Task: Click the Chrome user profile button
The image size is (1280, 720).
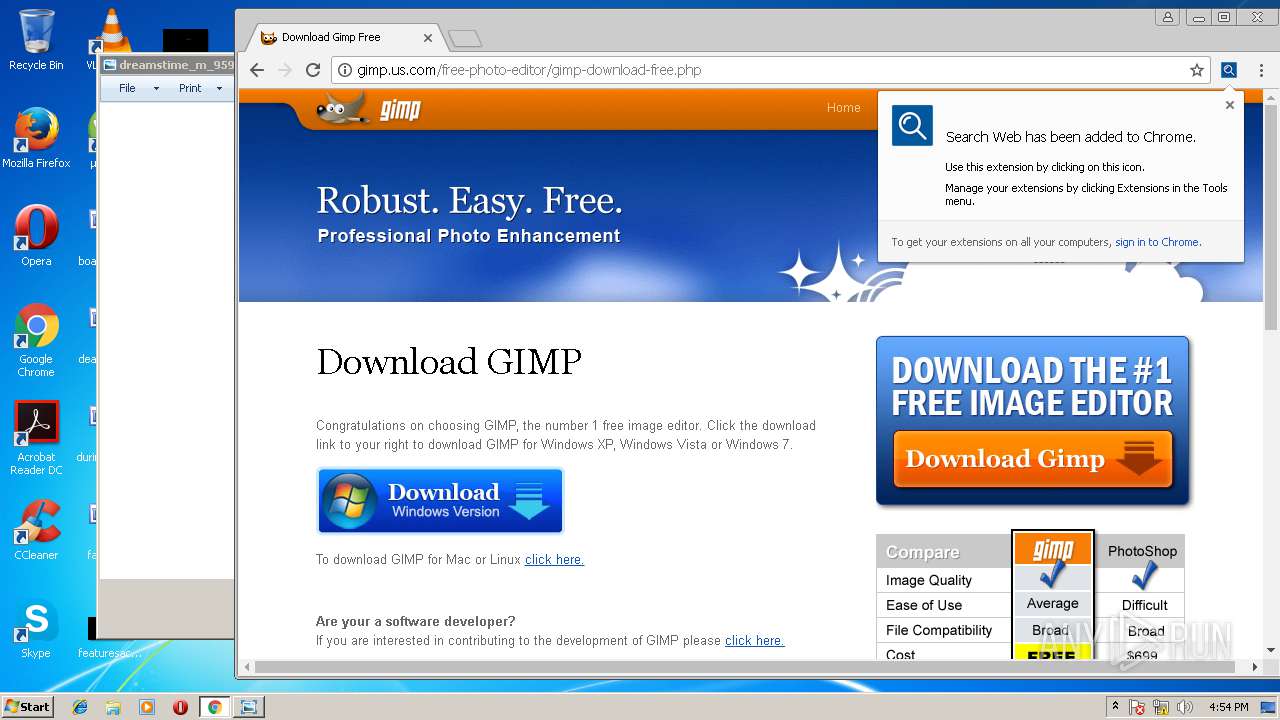Action: coord(1167,17)
